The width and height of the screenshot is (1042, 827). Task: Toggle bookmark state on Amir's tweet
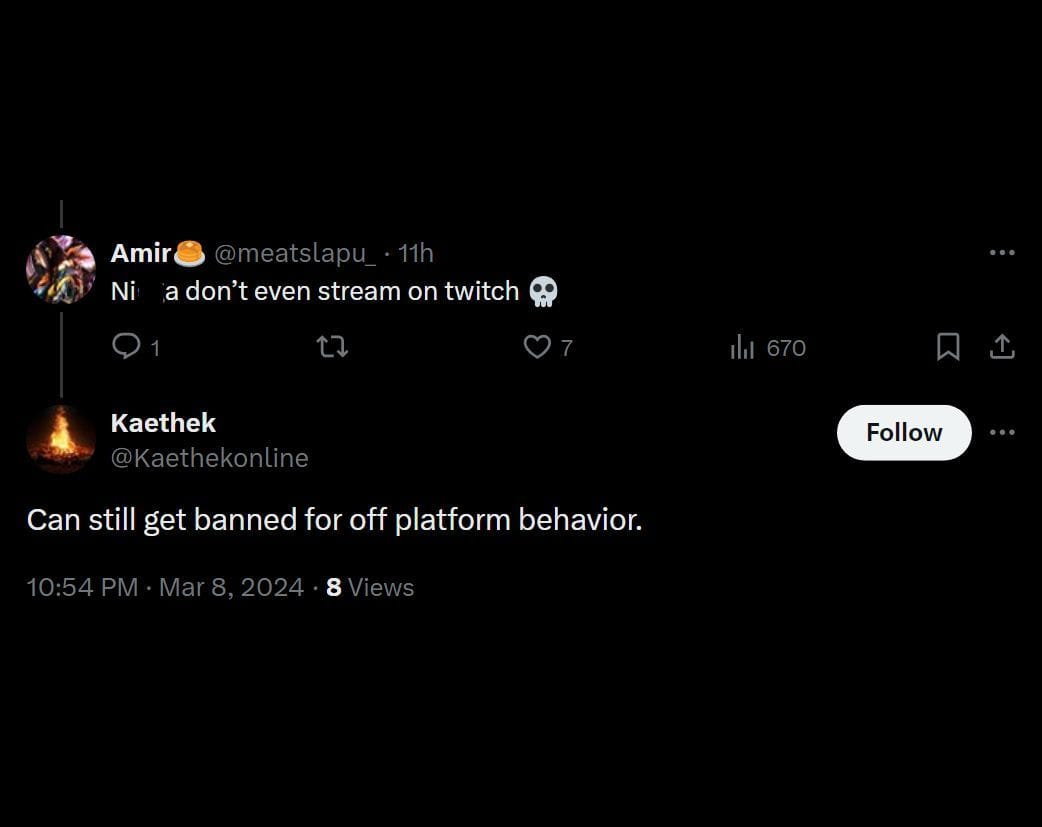[x=948, y=347]
